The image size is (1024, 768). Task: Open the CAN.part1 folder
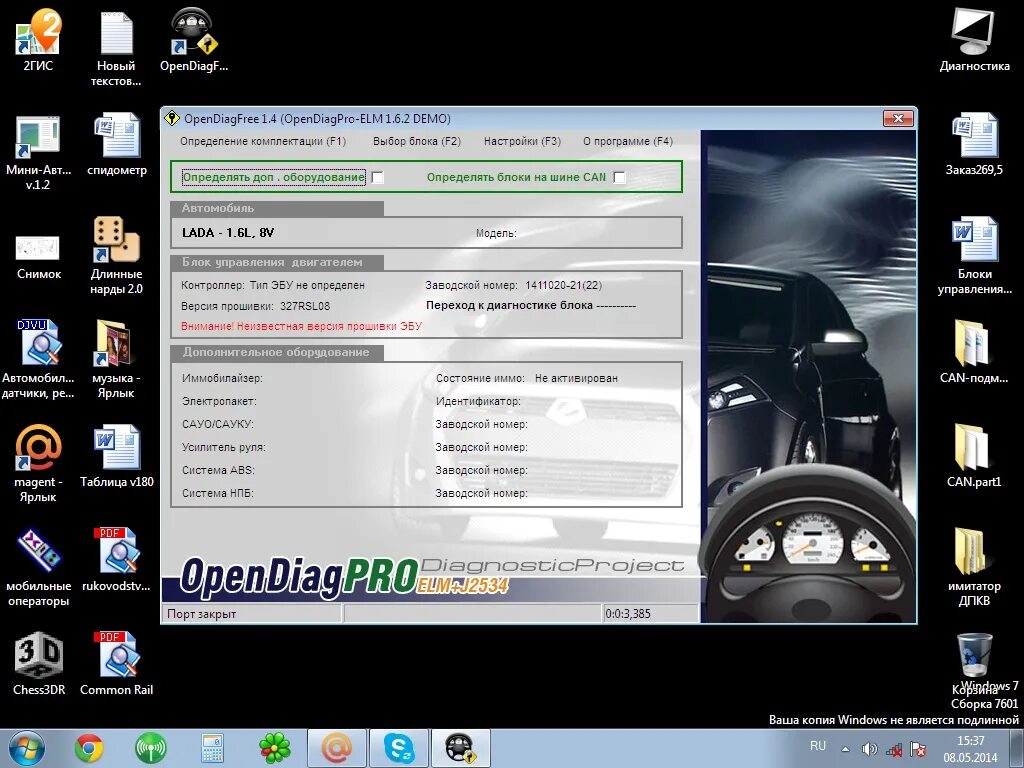click(x=974, y=456)
